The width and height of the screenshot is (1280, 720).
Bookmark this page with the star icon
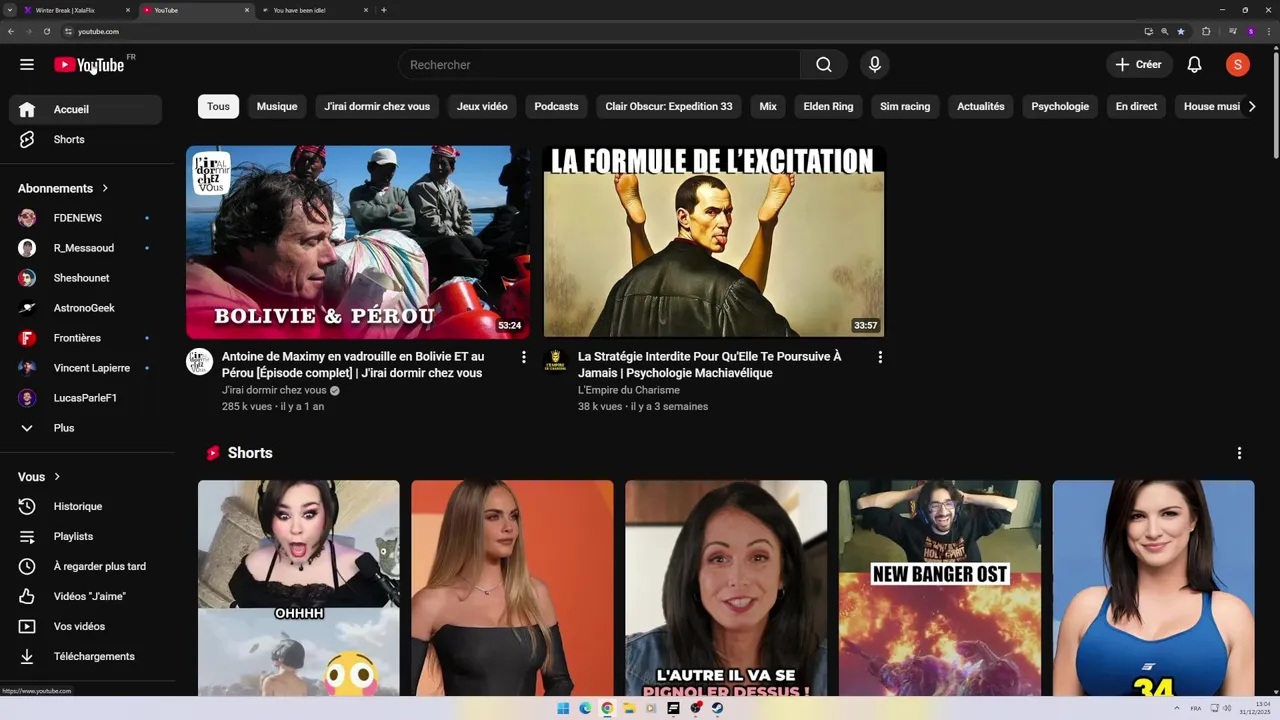coord(1181,31)
